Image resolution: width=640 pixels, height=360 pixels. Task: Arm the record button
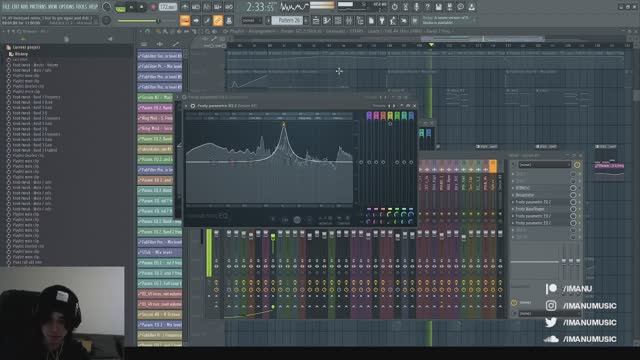pos(153,7)
